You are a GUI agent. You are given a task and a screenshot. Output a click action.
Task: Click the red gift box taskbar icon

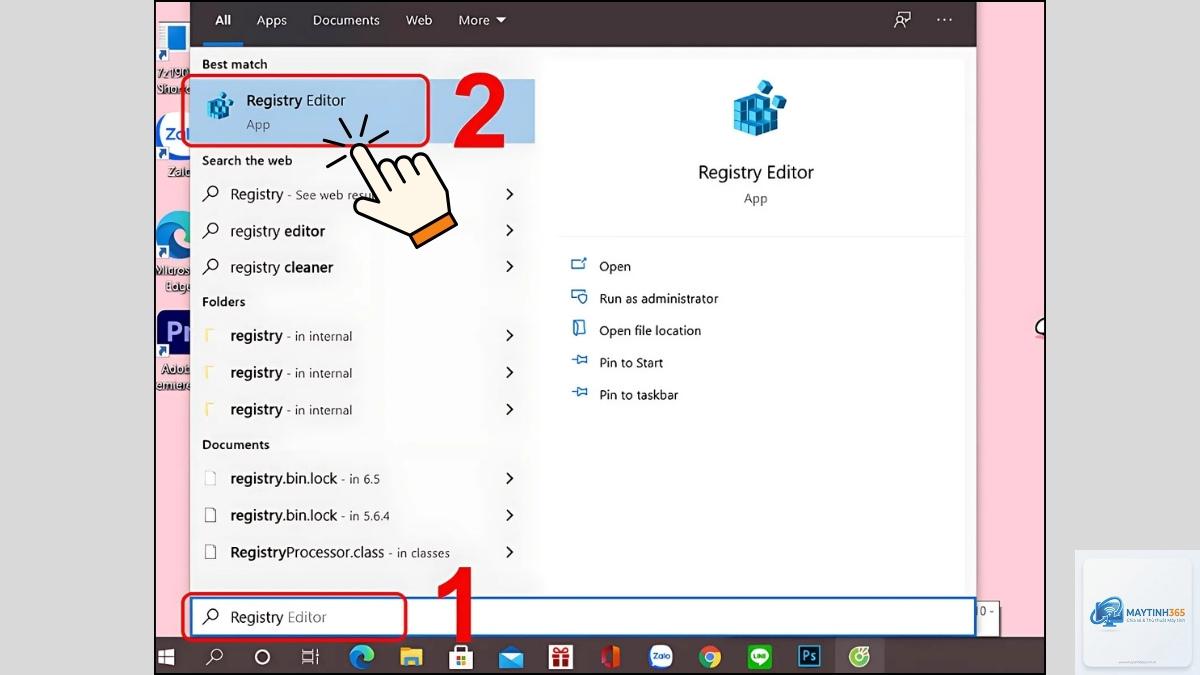tap(561, 657)
